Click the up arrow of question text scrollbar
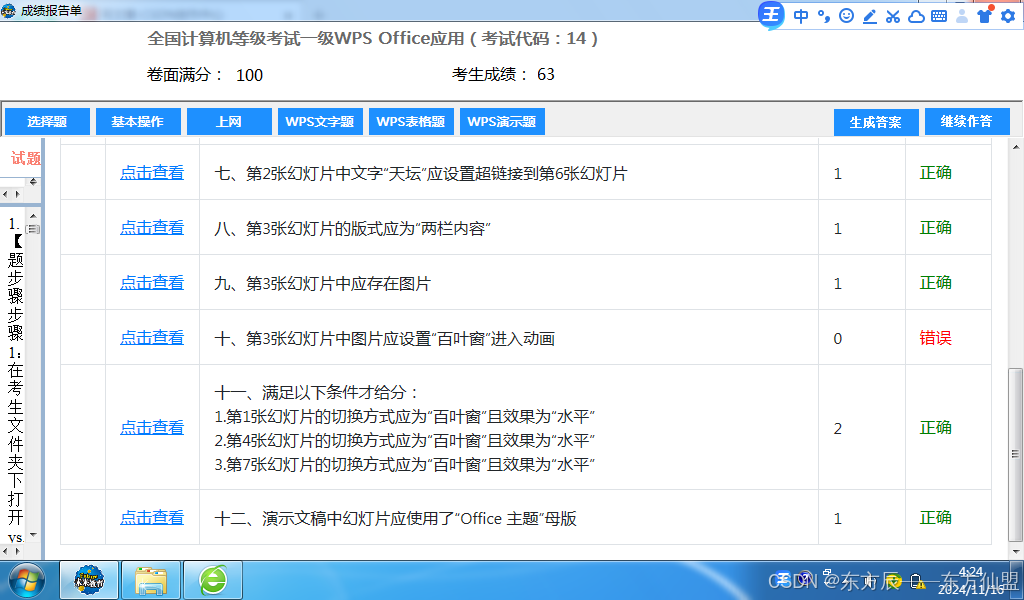Image resolution: width=1024 pixels, height=600 pixels. pos(33,215)
